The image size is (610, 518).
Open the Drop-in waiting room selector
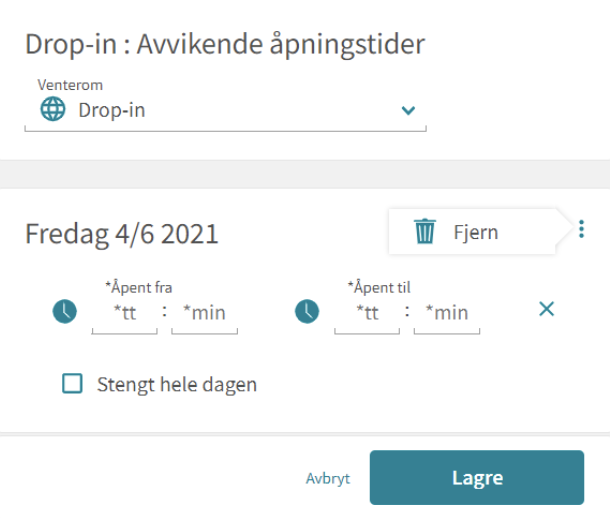226,110
